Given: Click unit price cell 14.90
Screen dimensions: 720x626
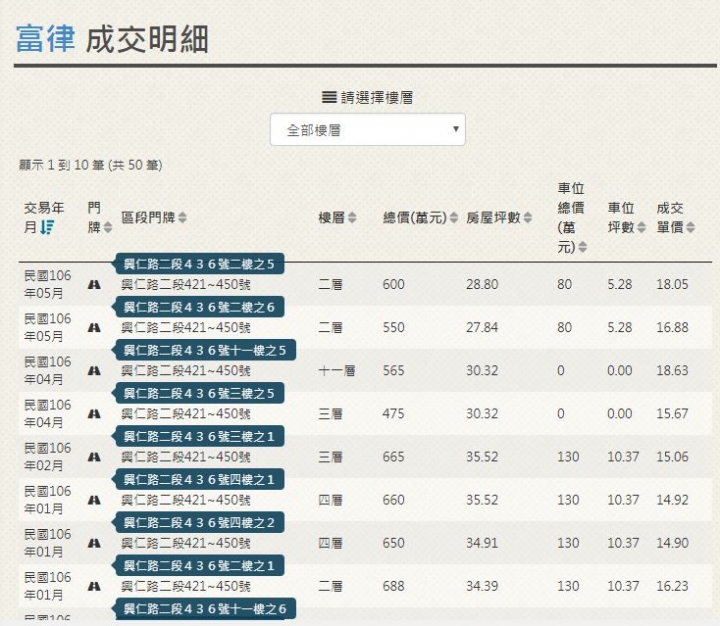Looking at the screenshot, I should click(672, 543).
